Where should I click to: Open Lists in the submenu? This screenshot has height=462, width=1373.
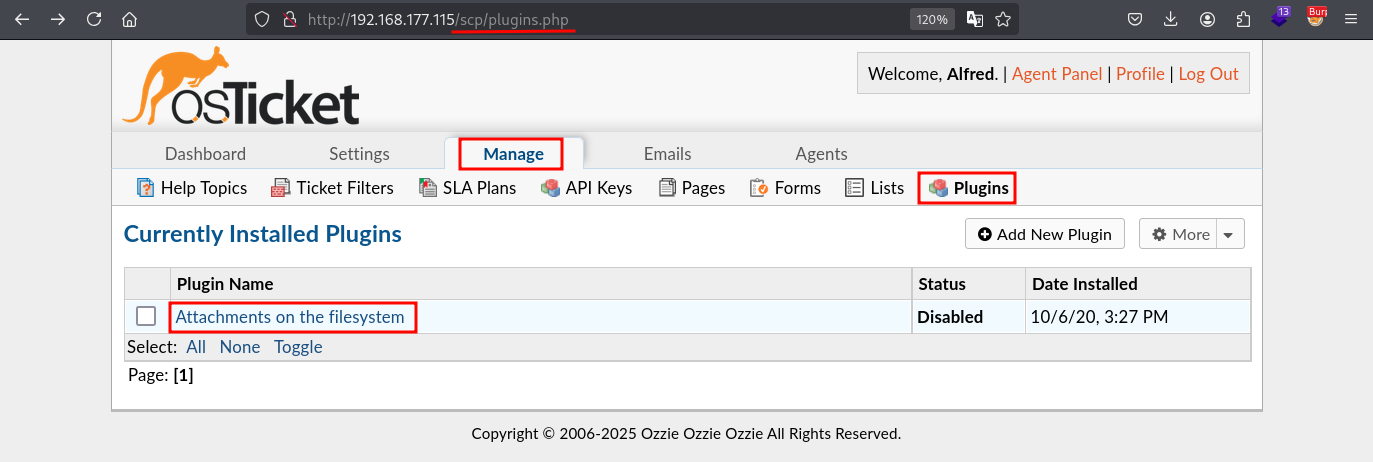tap(874, 187)
